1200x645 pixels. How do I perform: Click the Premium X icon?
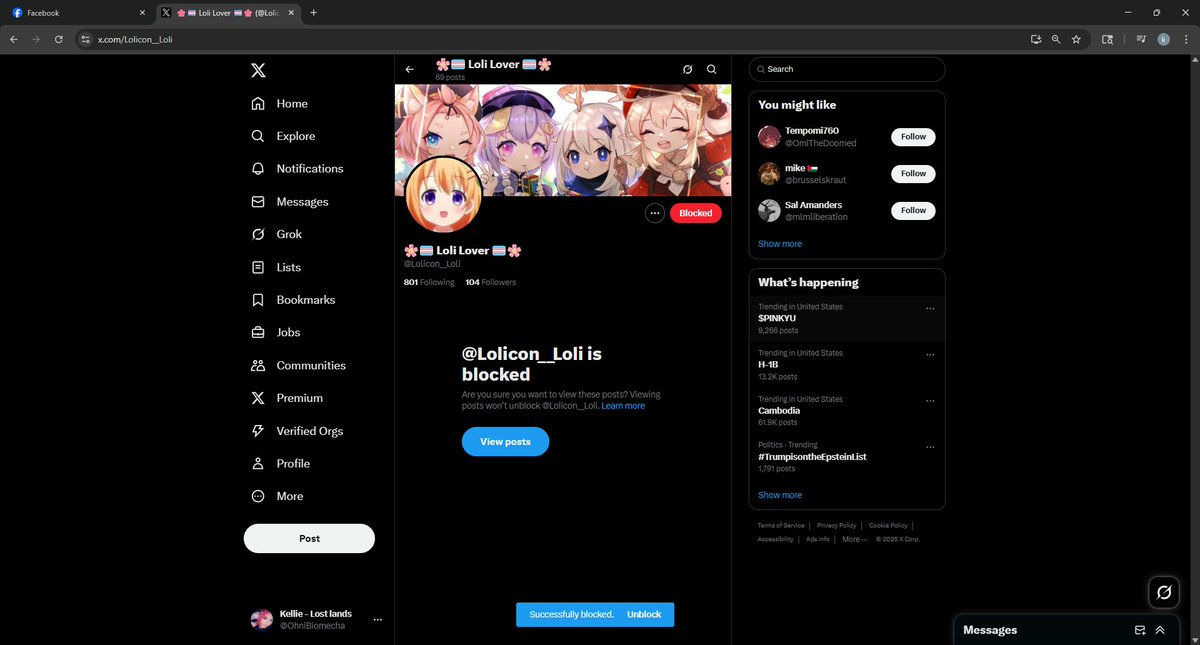pos(258,398)
